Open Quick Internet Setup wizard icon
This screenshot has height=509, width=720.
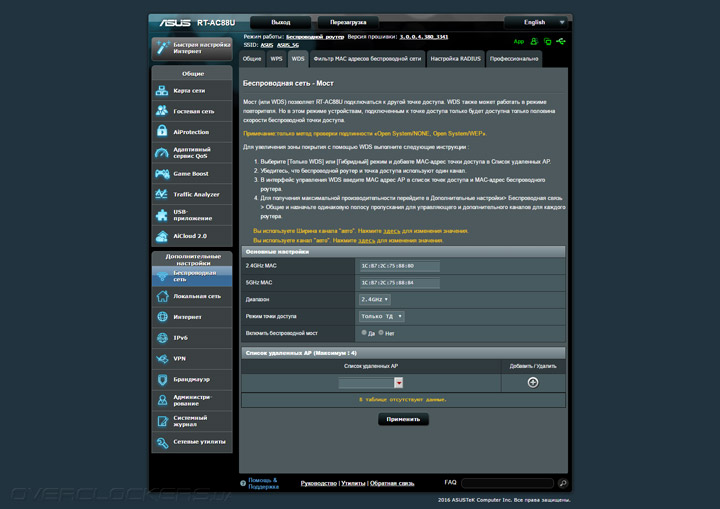coord(163,48)
